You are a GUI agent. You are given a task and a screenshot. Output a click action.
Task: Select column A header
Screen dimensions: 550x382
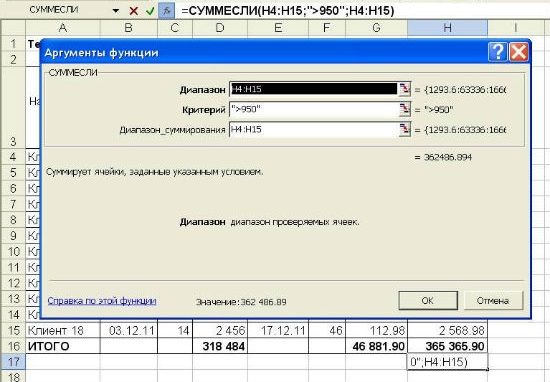[x=63, y=28]
